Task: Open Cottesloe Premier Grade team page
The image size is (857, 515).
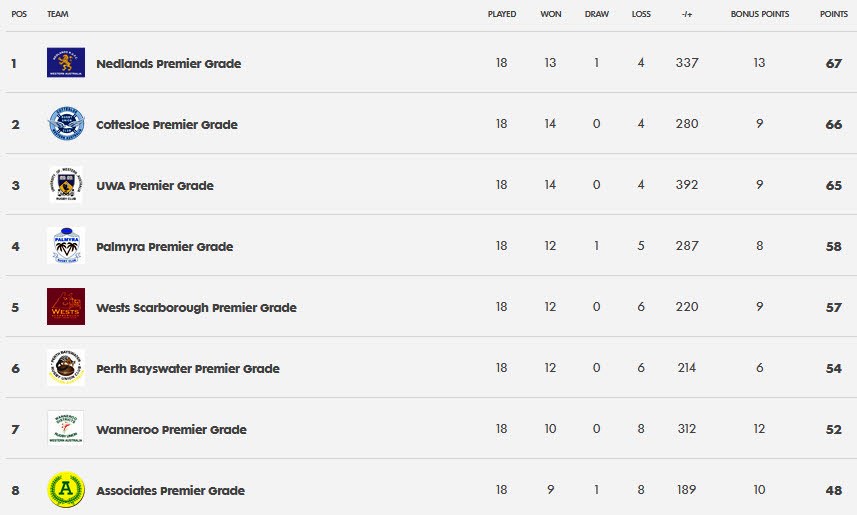Action: (167, 125)
